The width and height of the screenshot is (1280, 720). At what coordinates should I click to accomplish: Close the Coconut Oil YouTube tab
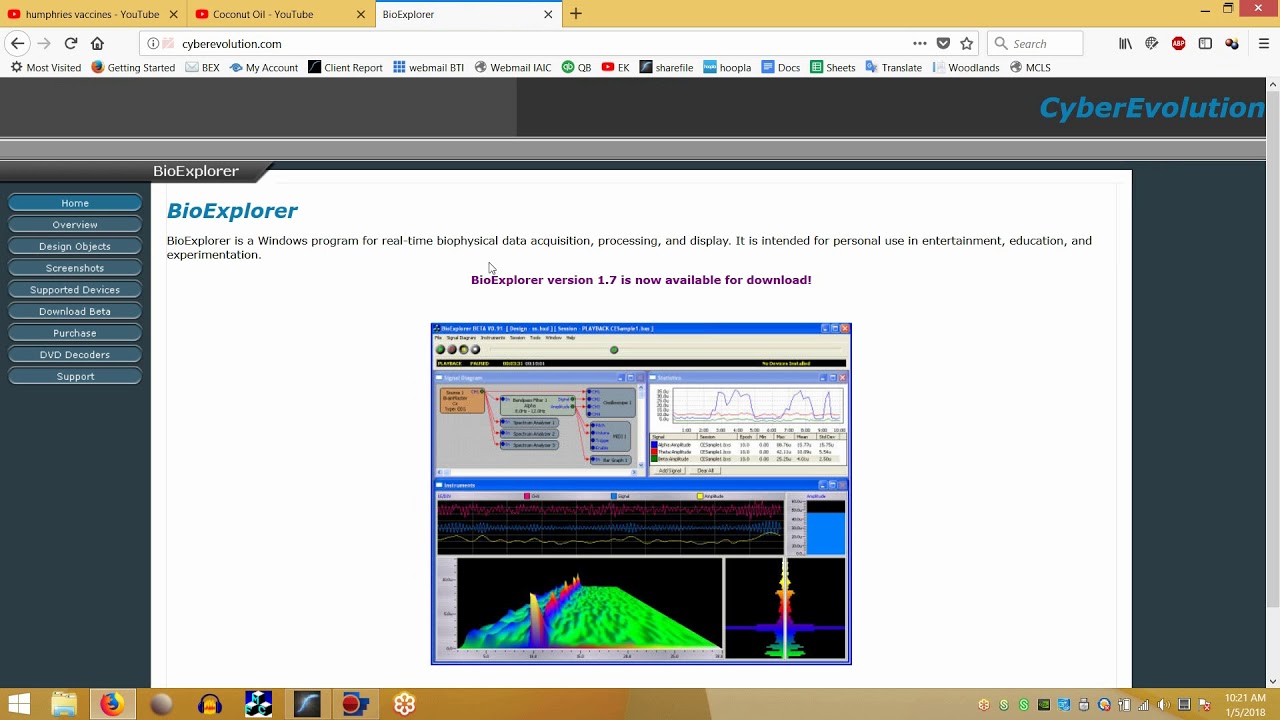point(361,14)
